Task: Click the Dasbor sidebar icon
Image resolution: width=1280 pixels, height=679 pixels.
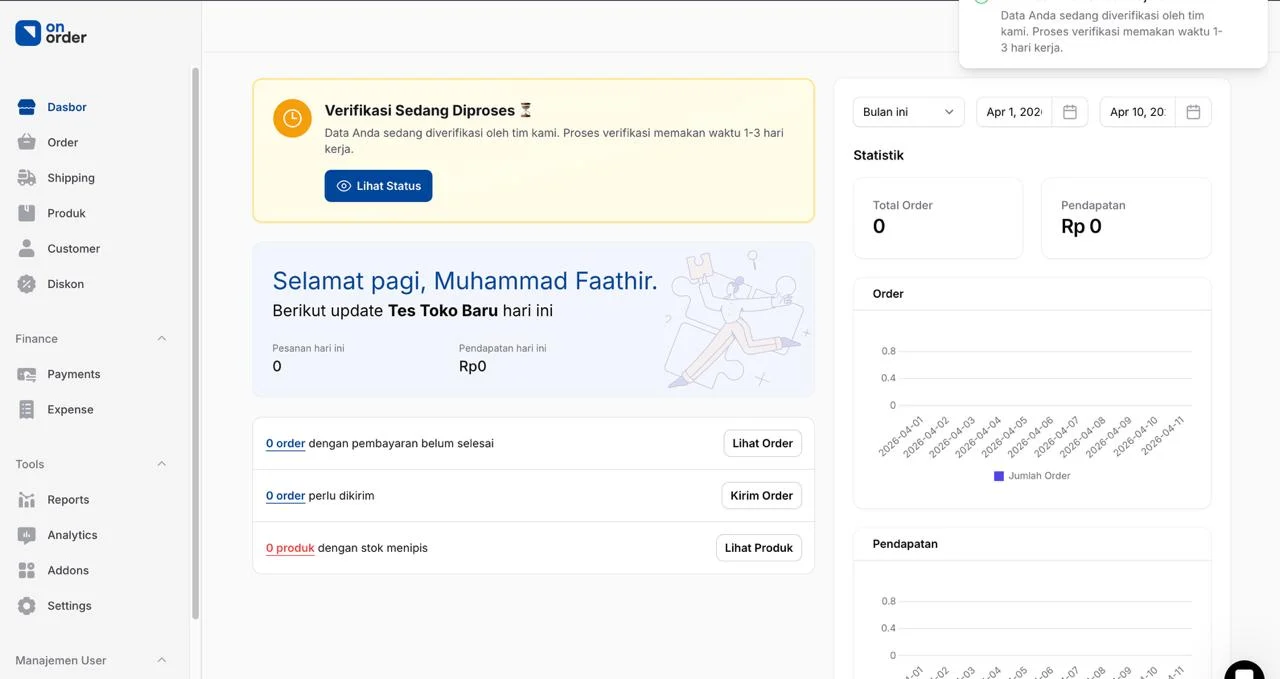Action: (27, 107)
